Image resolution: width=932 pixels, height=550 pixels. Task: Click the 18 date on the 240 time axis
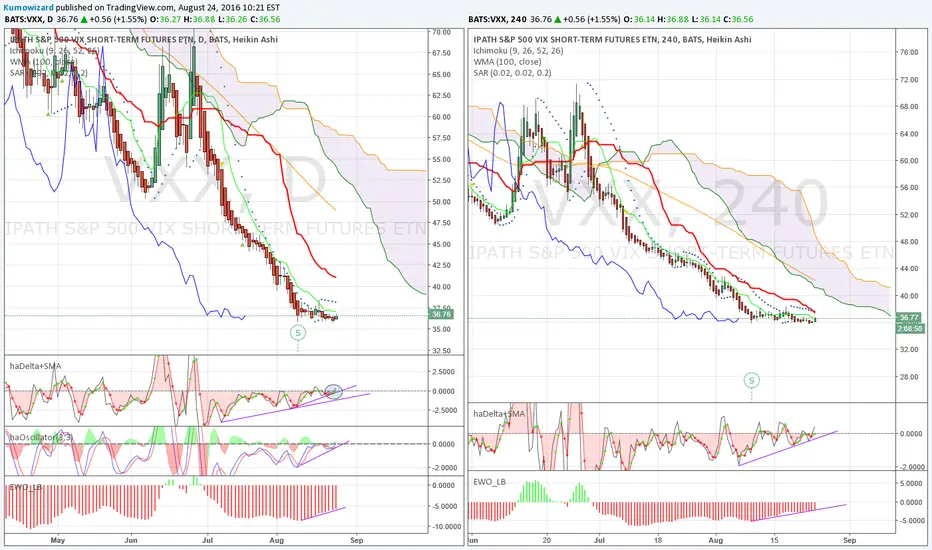[x=658, y=540]
